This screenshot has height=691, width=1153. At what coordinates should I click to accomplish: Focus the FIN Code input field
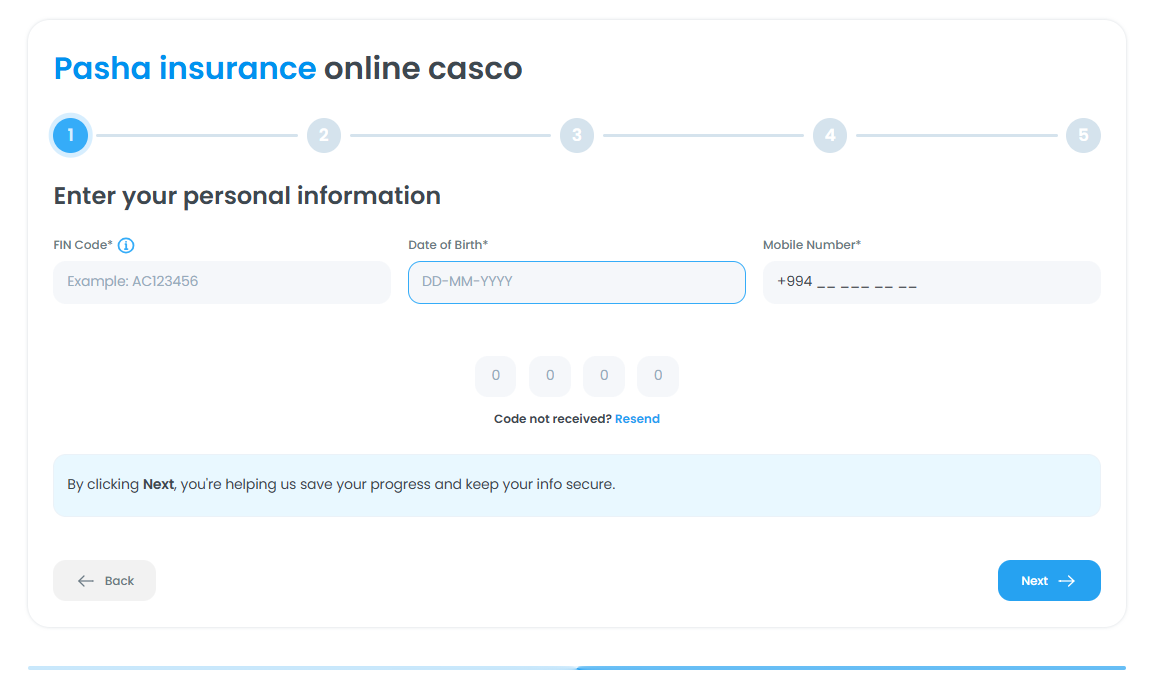222,282
